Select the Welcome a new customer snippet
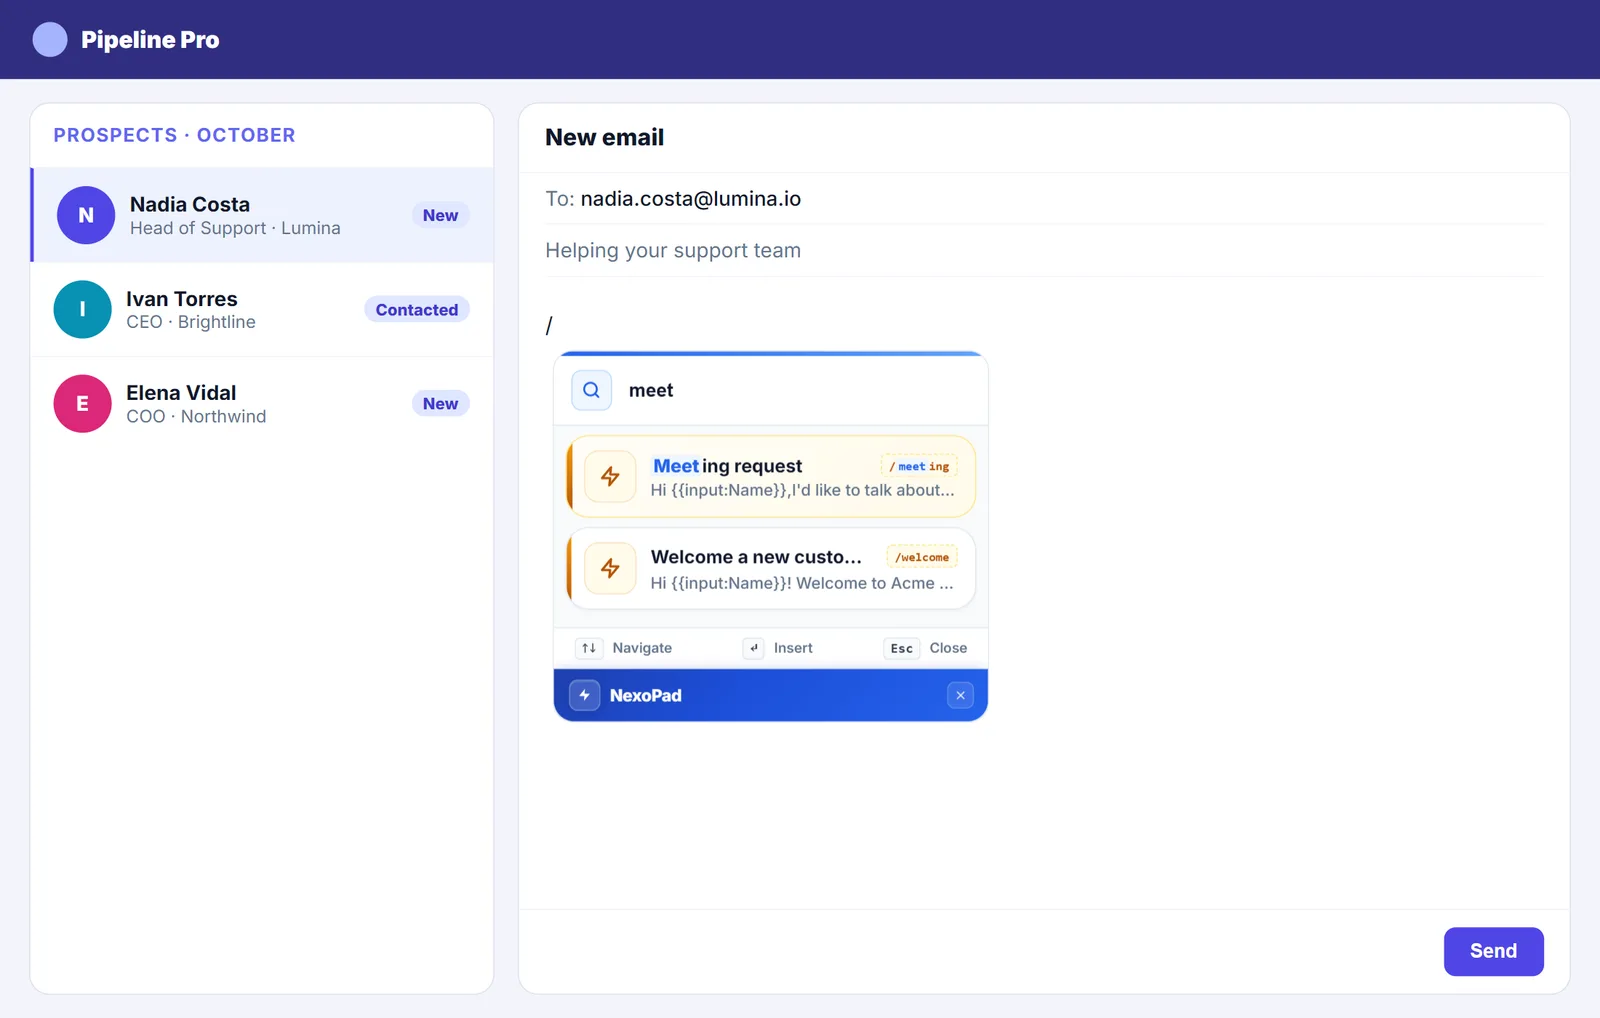The width and height of the screenshot is (1600, 1018). 771,569
